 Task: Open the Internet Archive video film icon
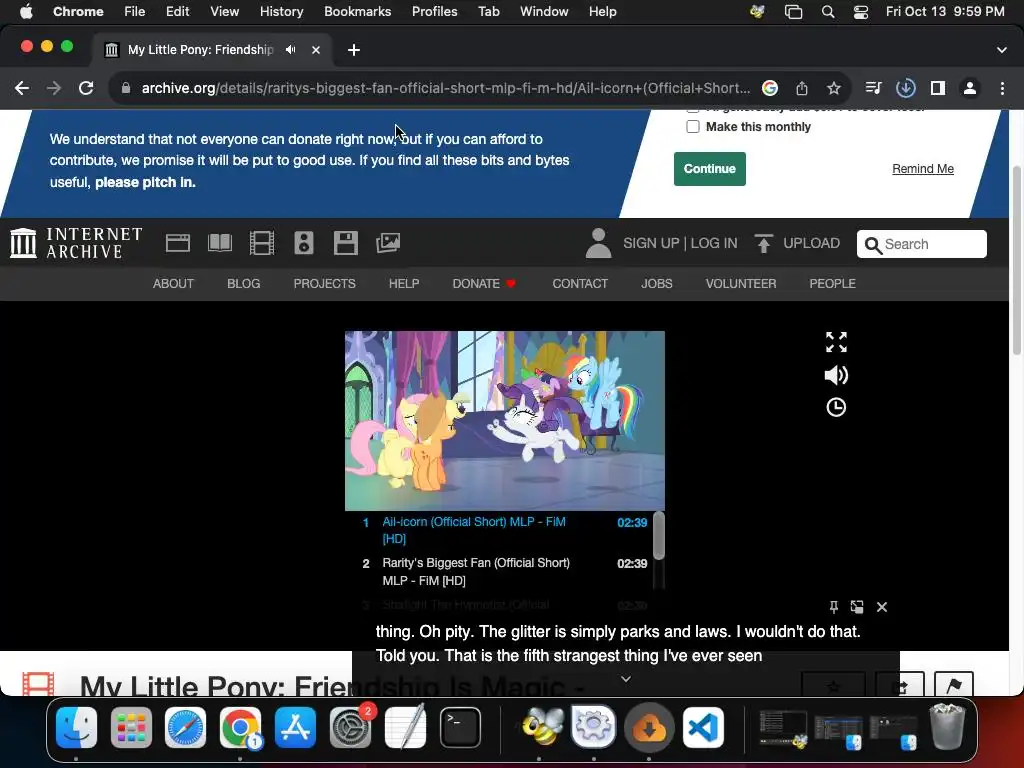(261, 243)
